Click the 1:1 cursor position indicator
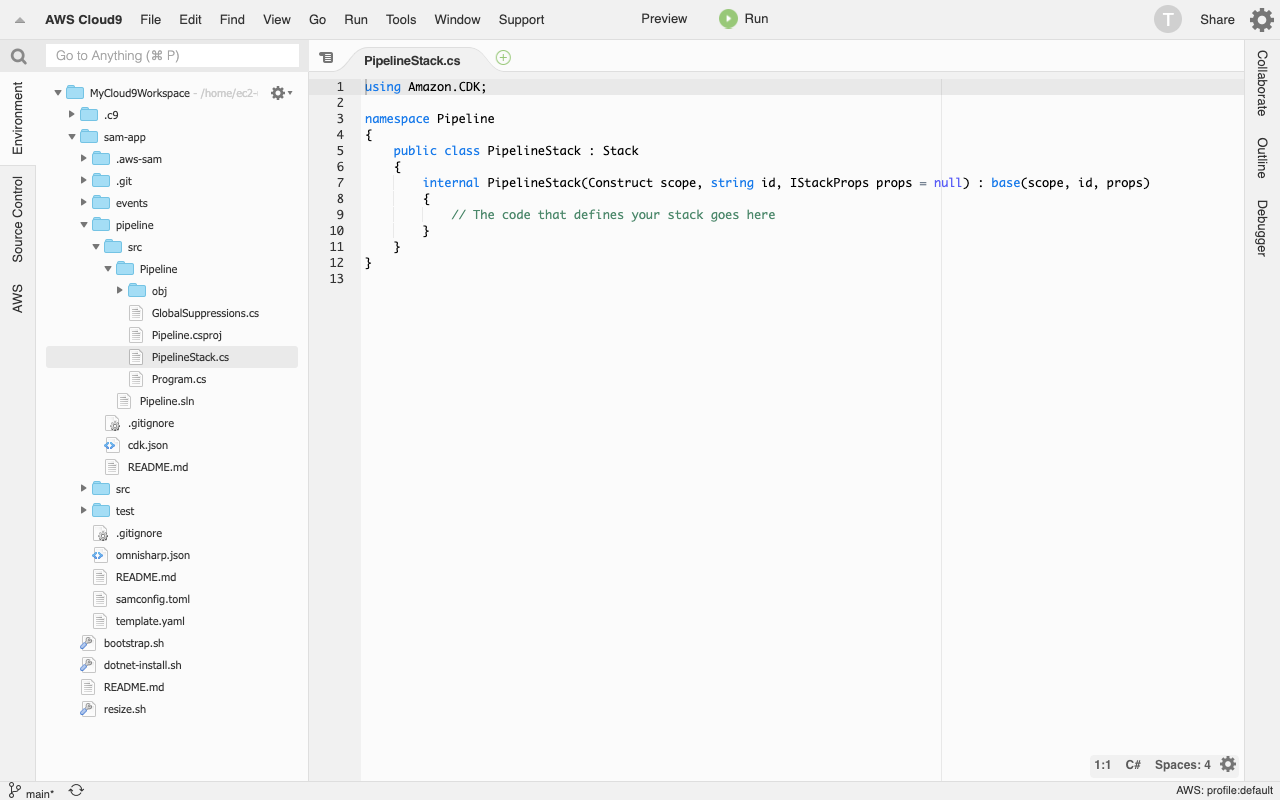This screenshot has width=1280, height=800. coord(1102,764)
